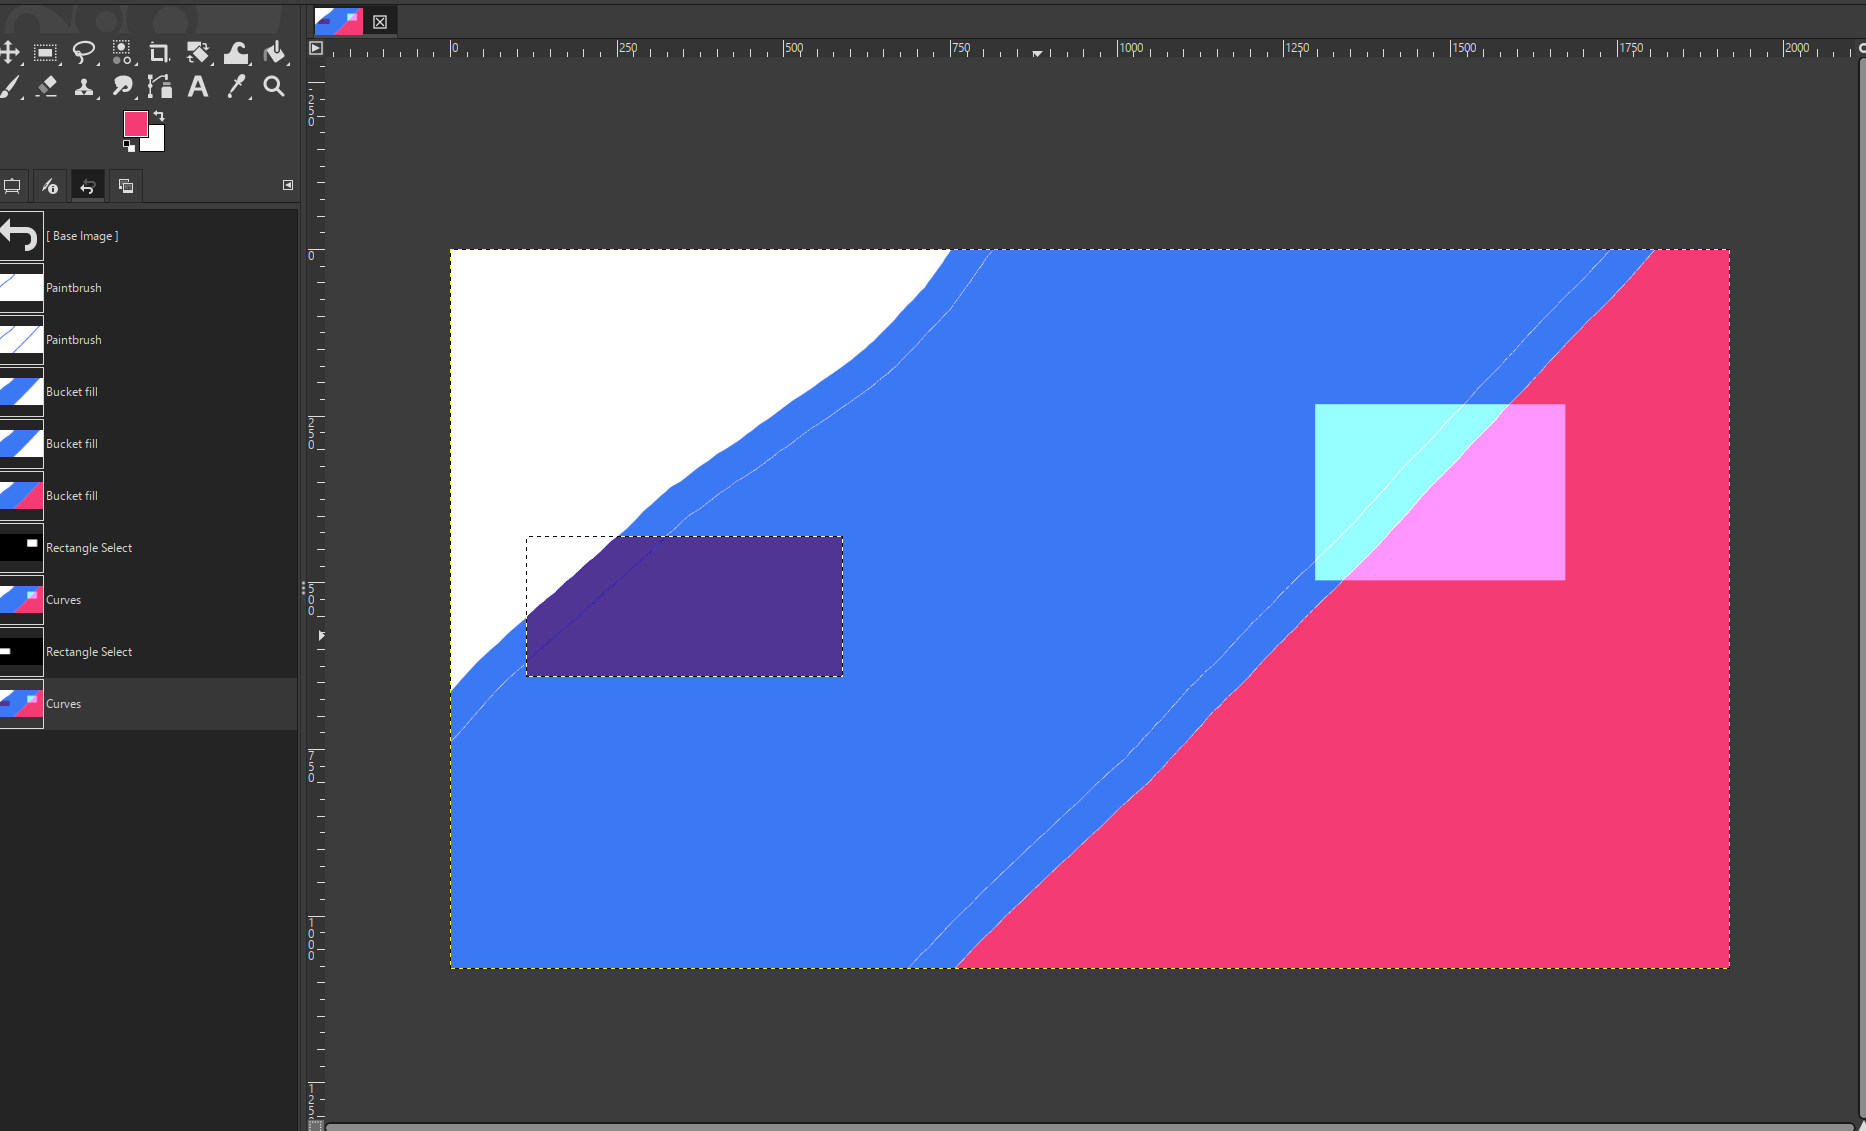Image resolution: width=1866 pixels, height=1131 pixels.
Task: Choose the Clone stamp tool
Action: (x=84, y=87)
